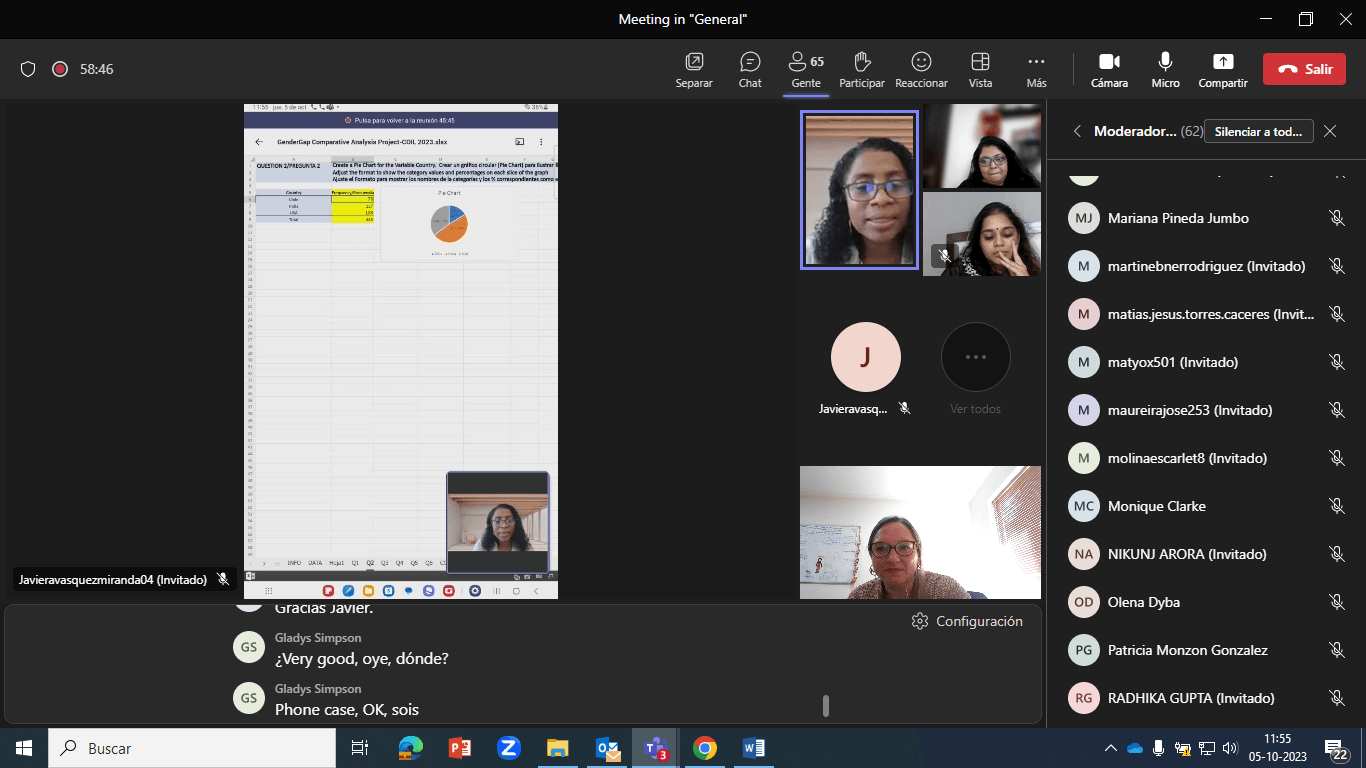
Task: Collapse the Moderadores section chevron
Action: click(1077, 131)
